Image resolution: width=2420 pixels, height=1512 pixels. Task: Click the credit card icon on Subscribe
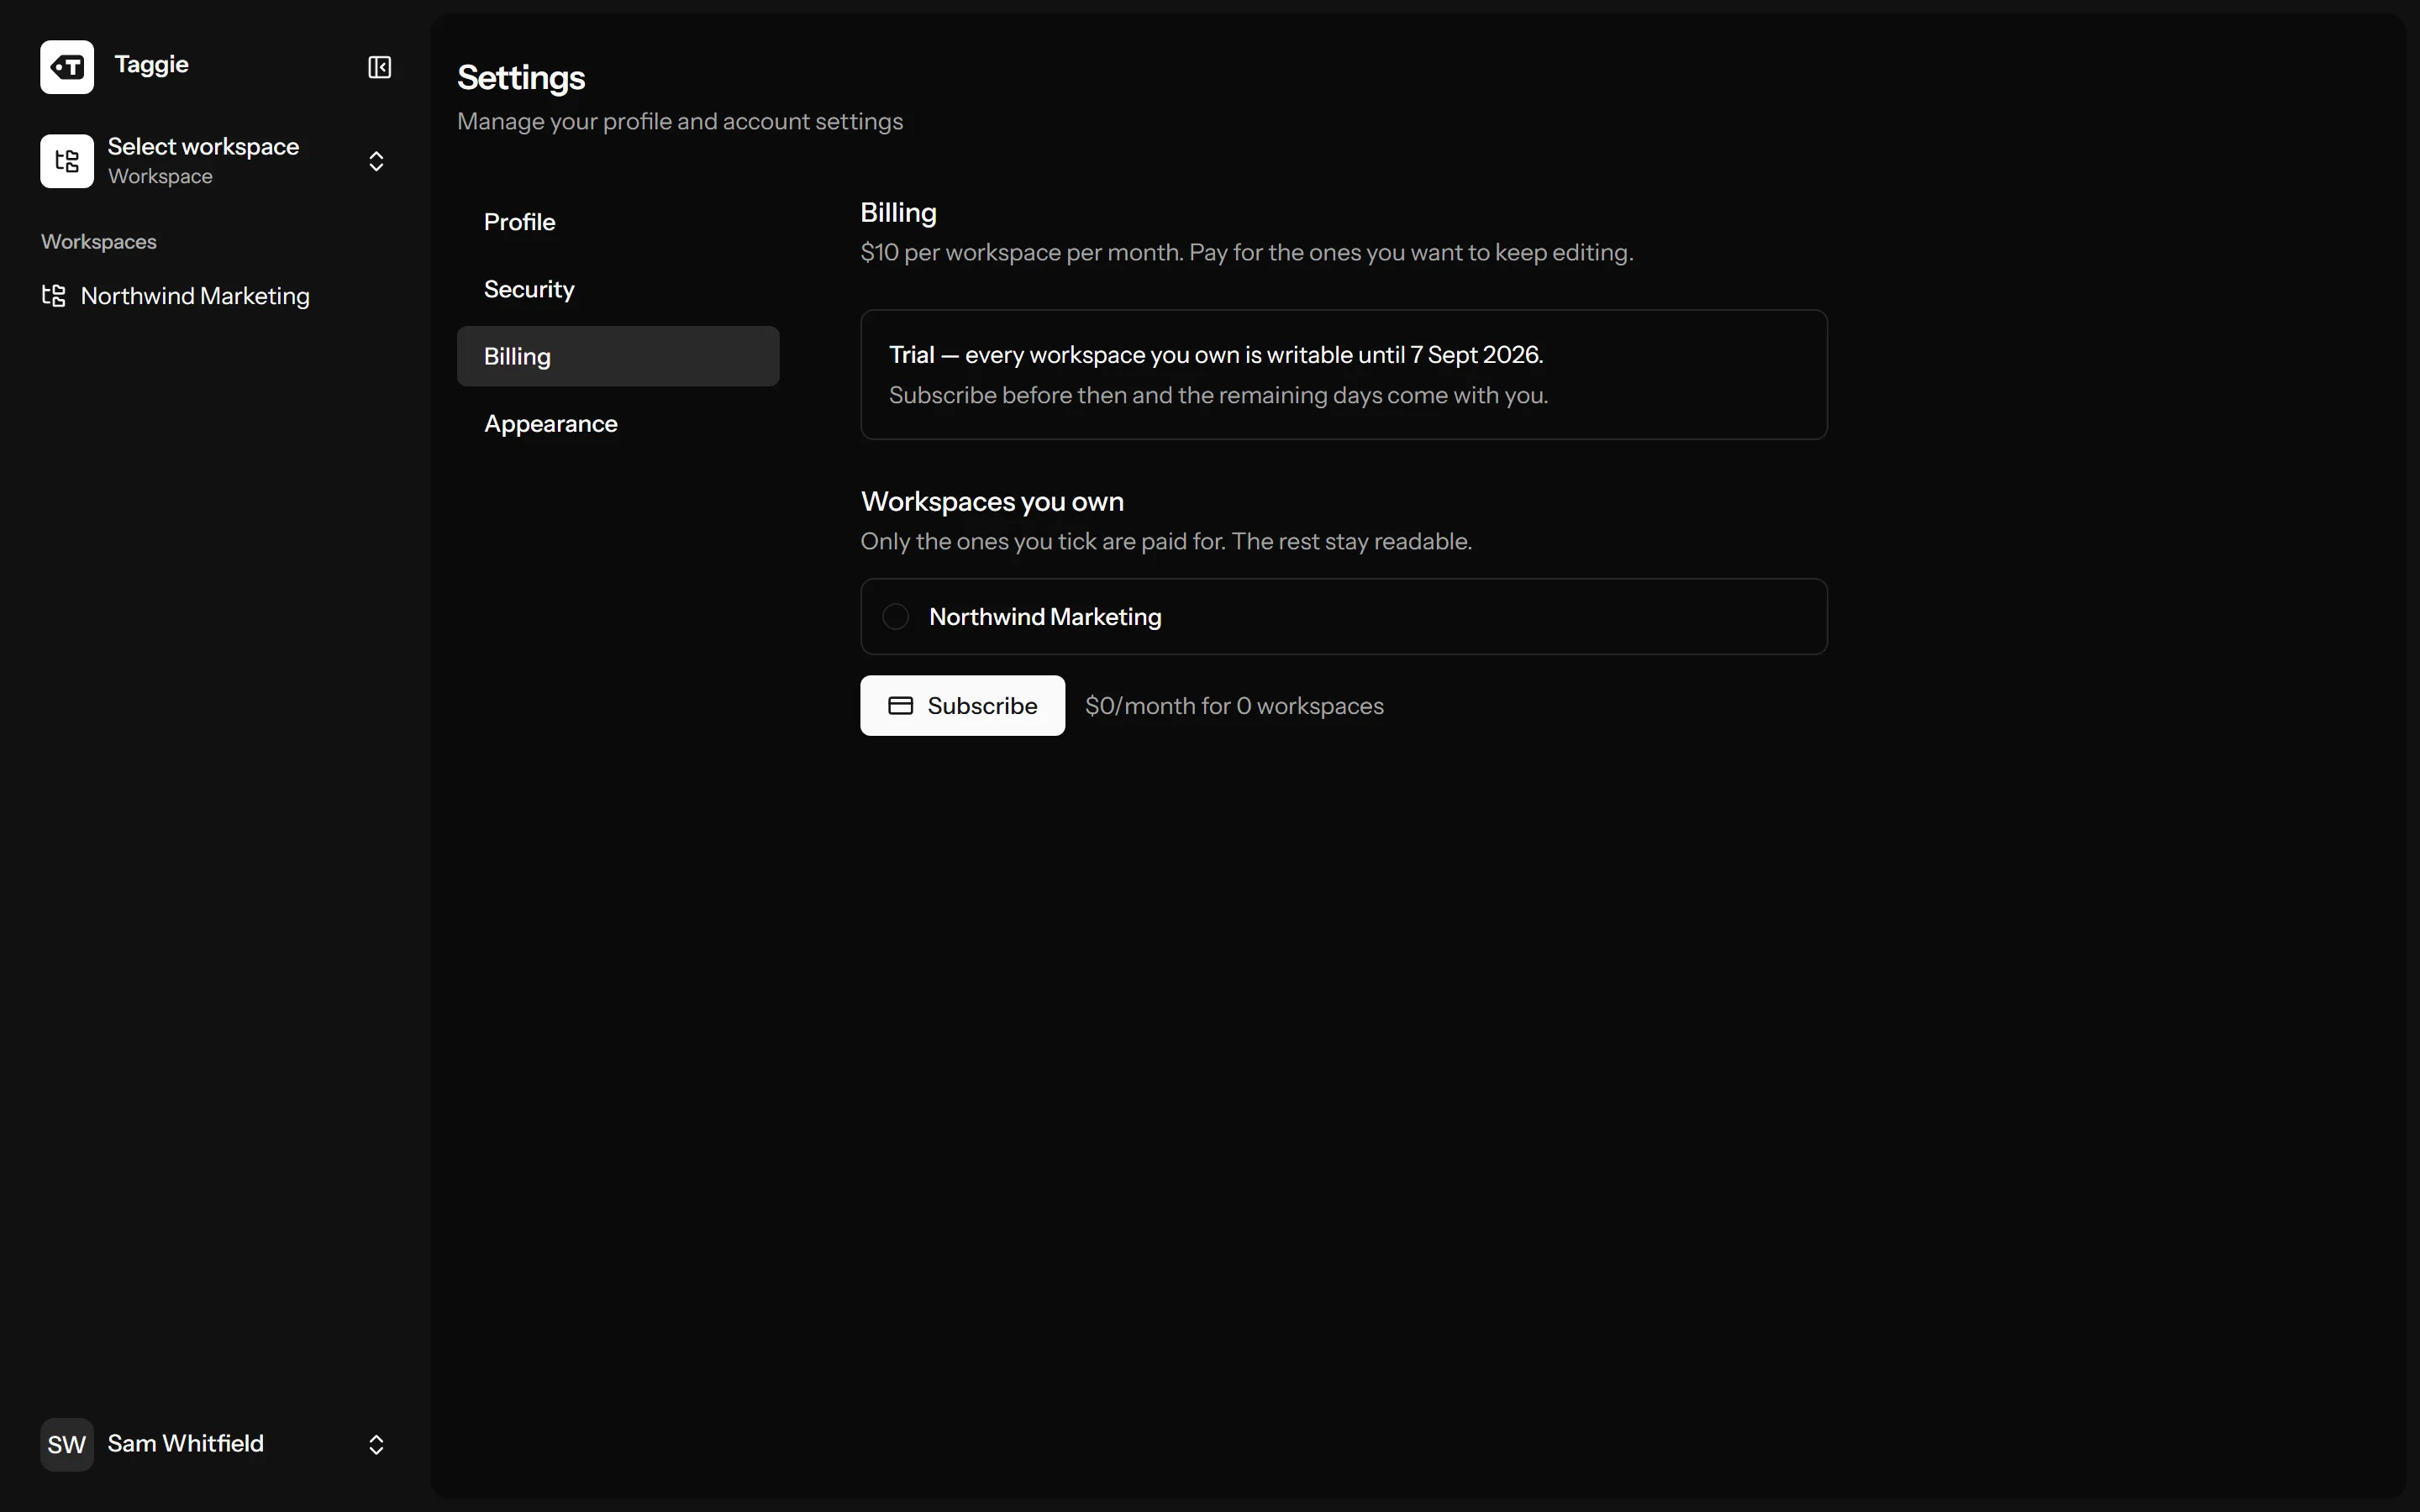[x=900, y=706]
